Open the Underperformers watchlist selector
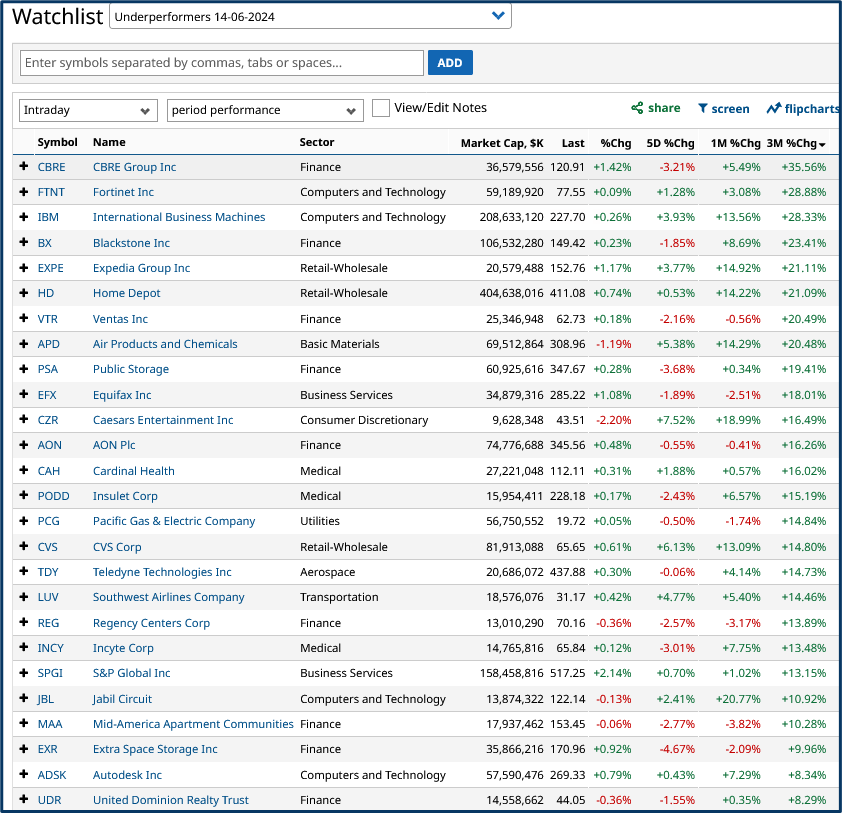The height and width of the screenshot is (813, 842). tap(310, 17)
